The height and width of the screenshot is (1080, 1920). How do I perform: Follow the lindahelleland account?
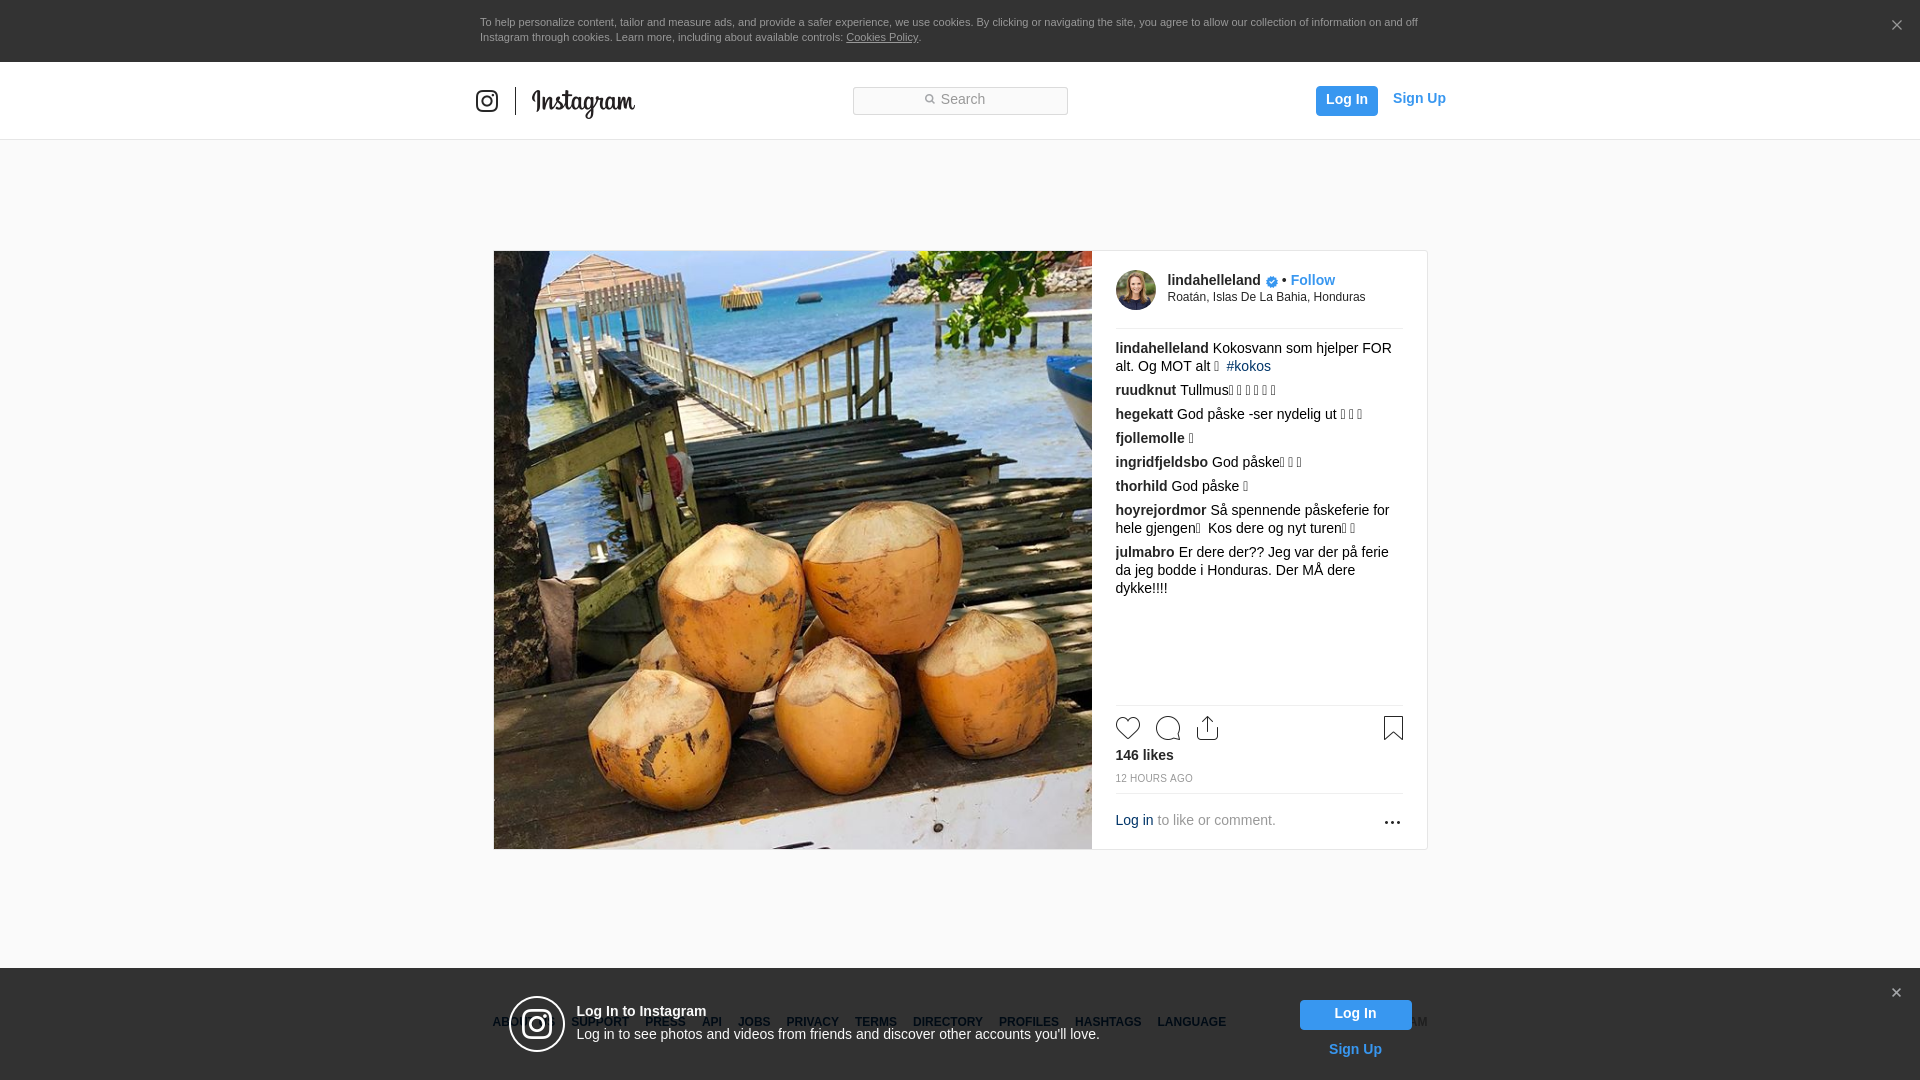coord(1312,280)
